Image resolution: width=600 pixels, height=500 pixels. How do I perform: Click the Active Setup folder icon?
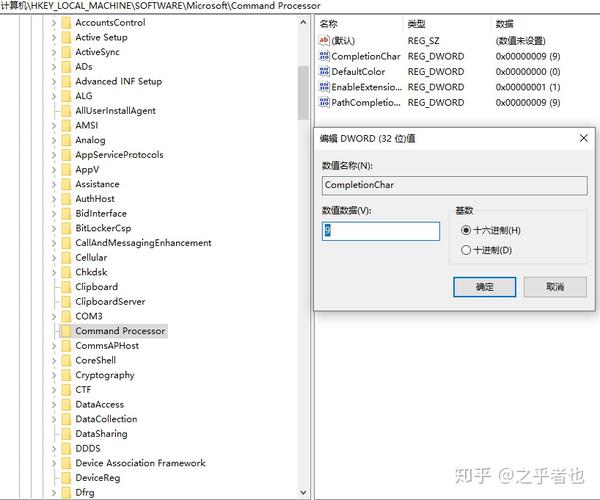point(66,37)
